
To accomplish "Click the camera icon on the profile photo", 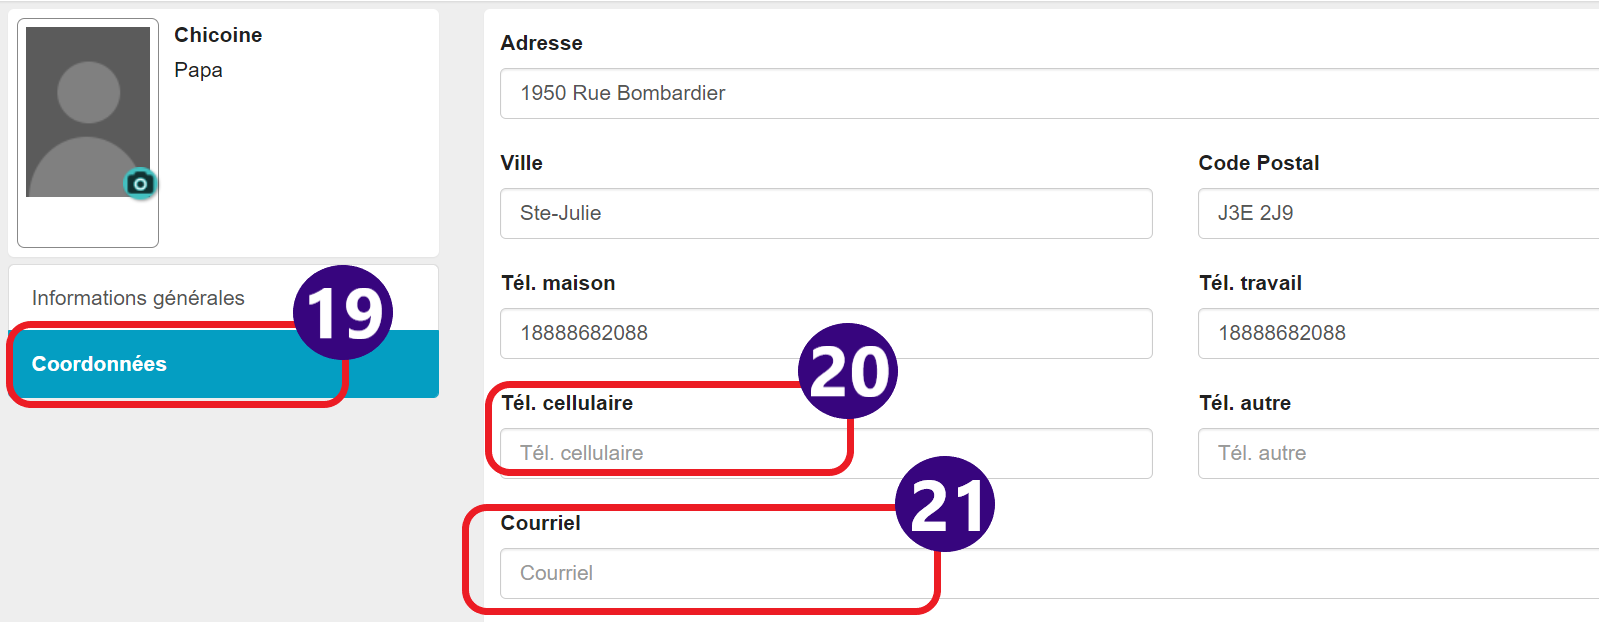I will [140, 183].
